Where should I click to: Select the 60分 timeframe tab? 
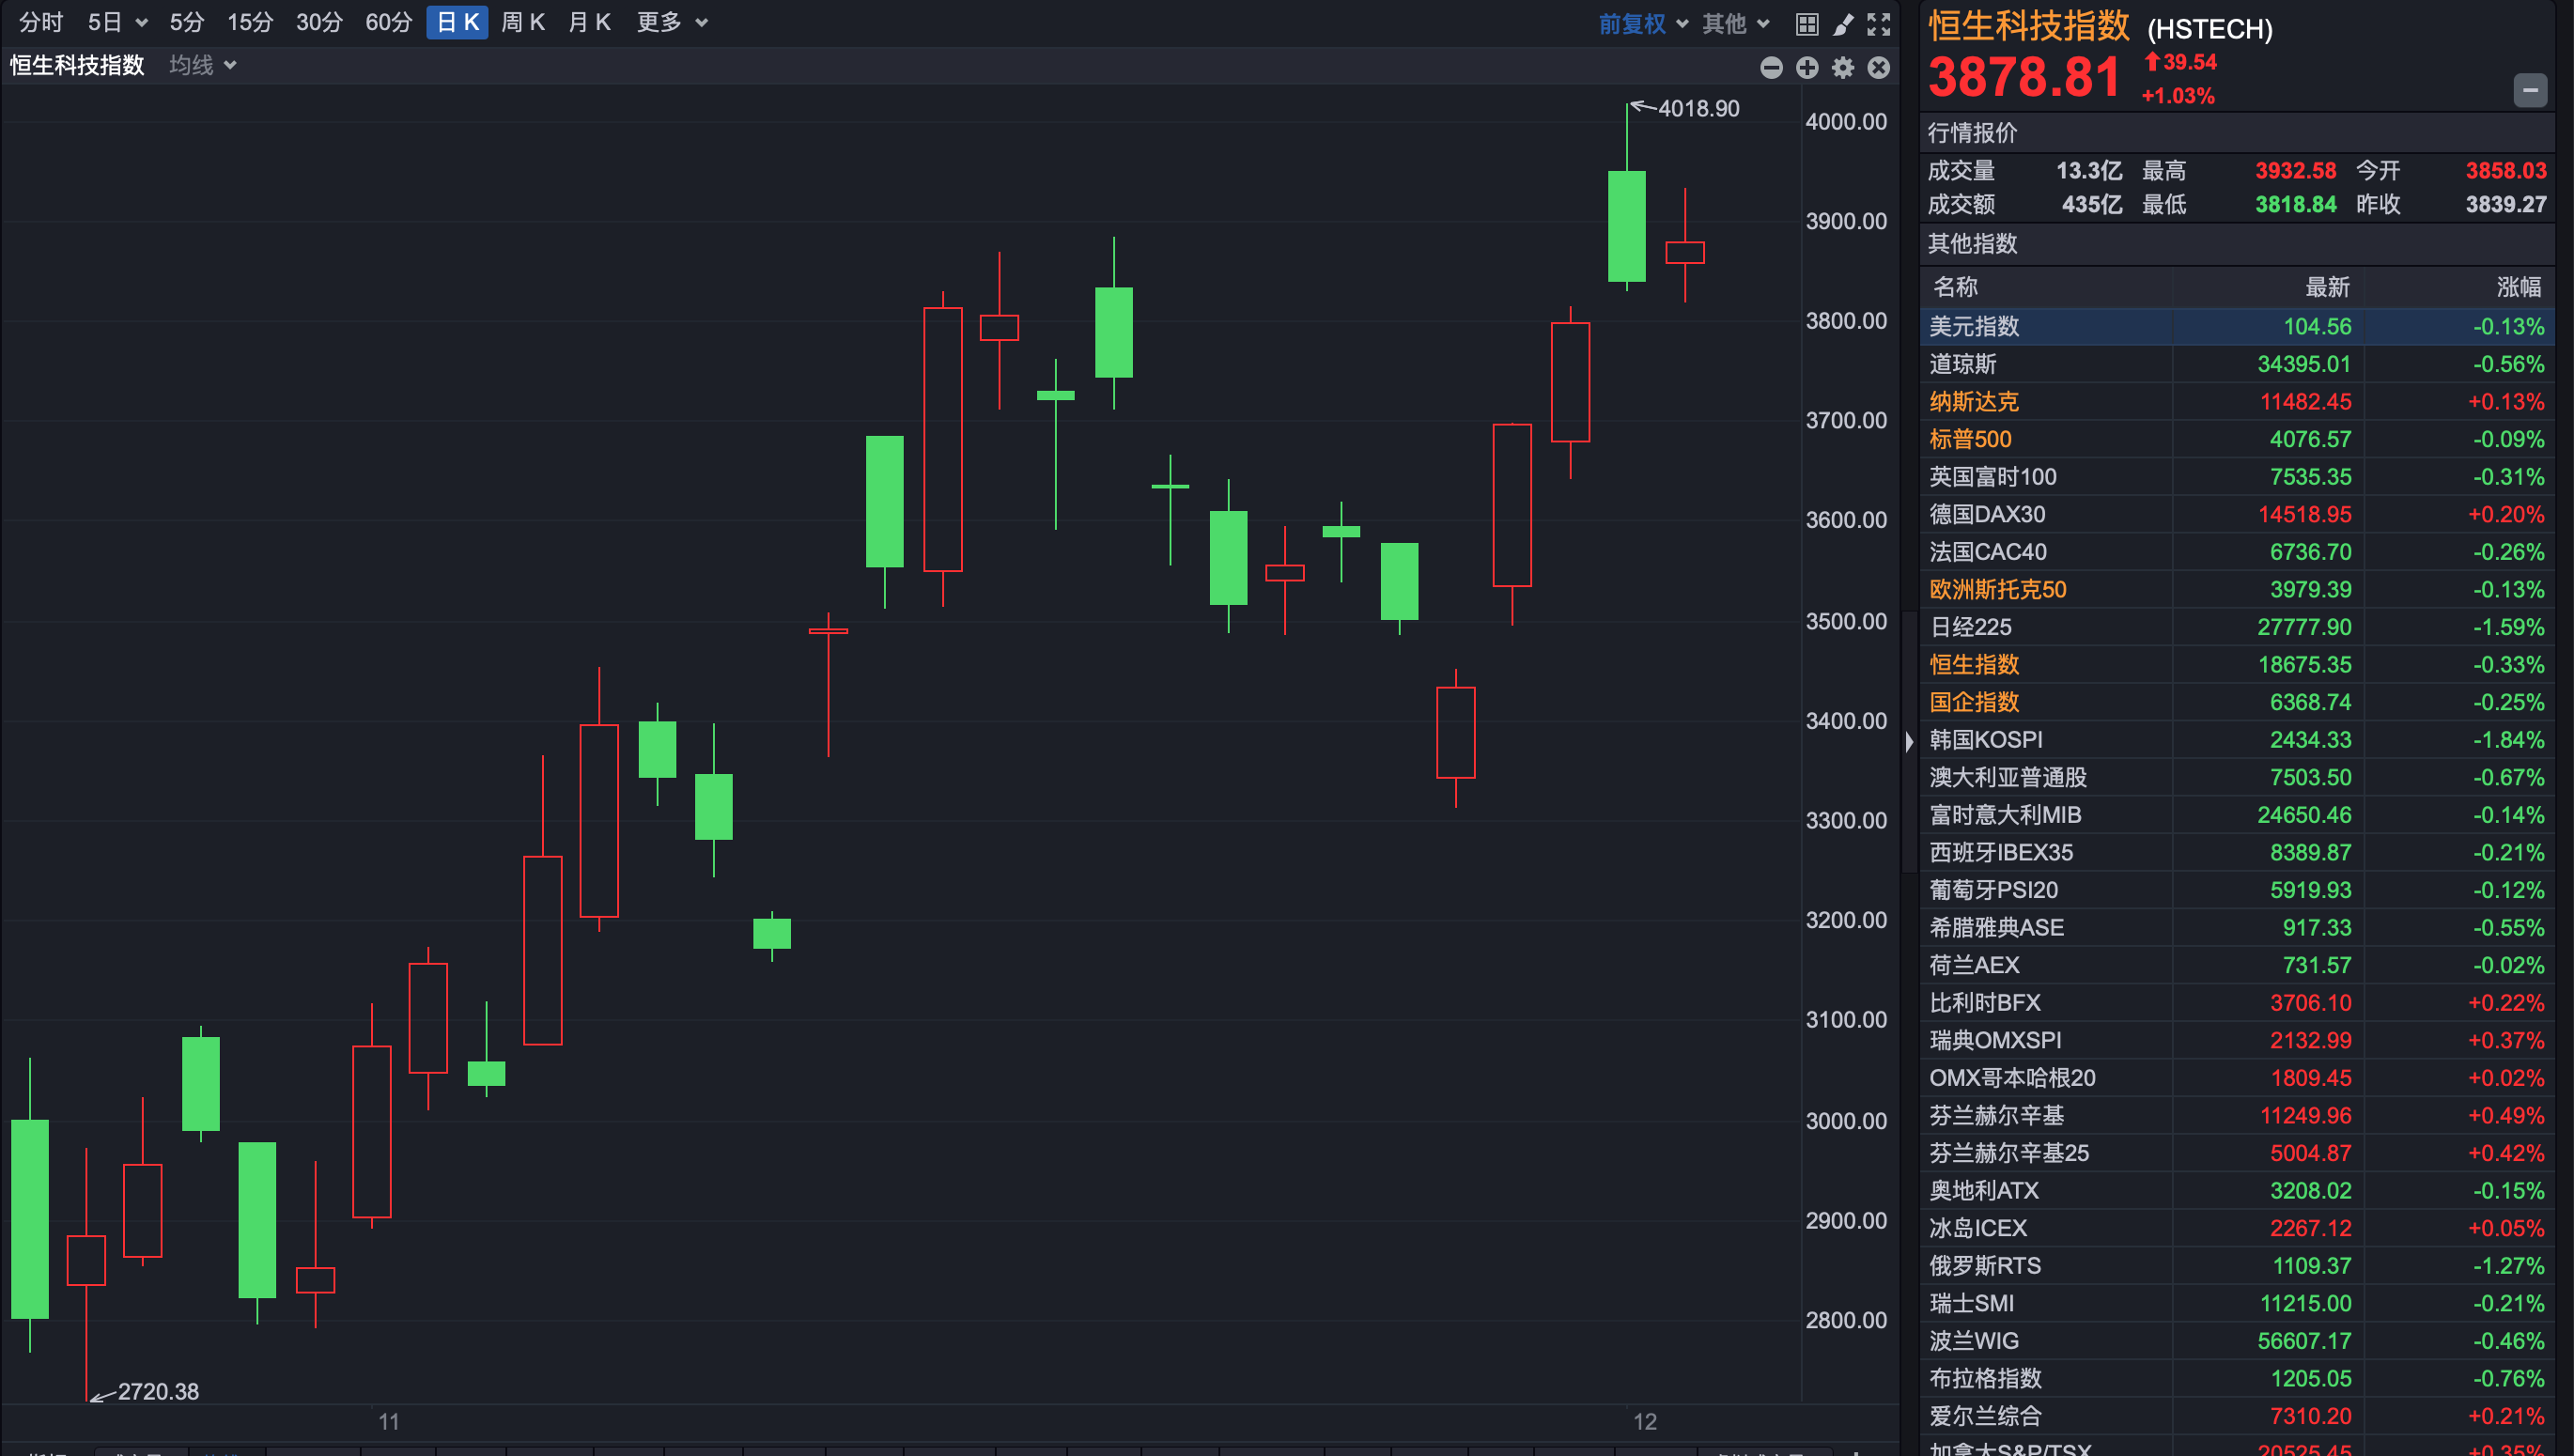point(388,22)
